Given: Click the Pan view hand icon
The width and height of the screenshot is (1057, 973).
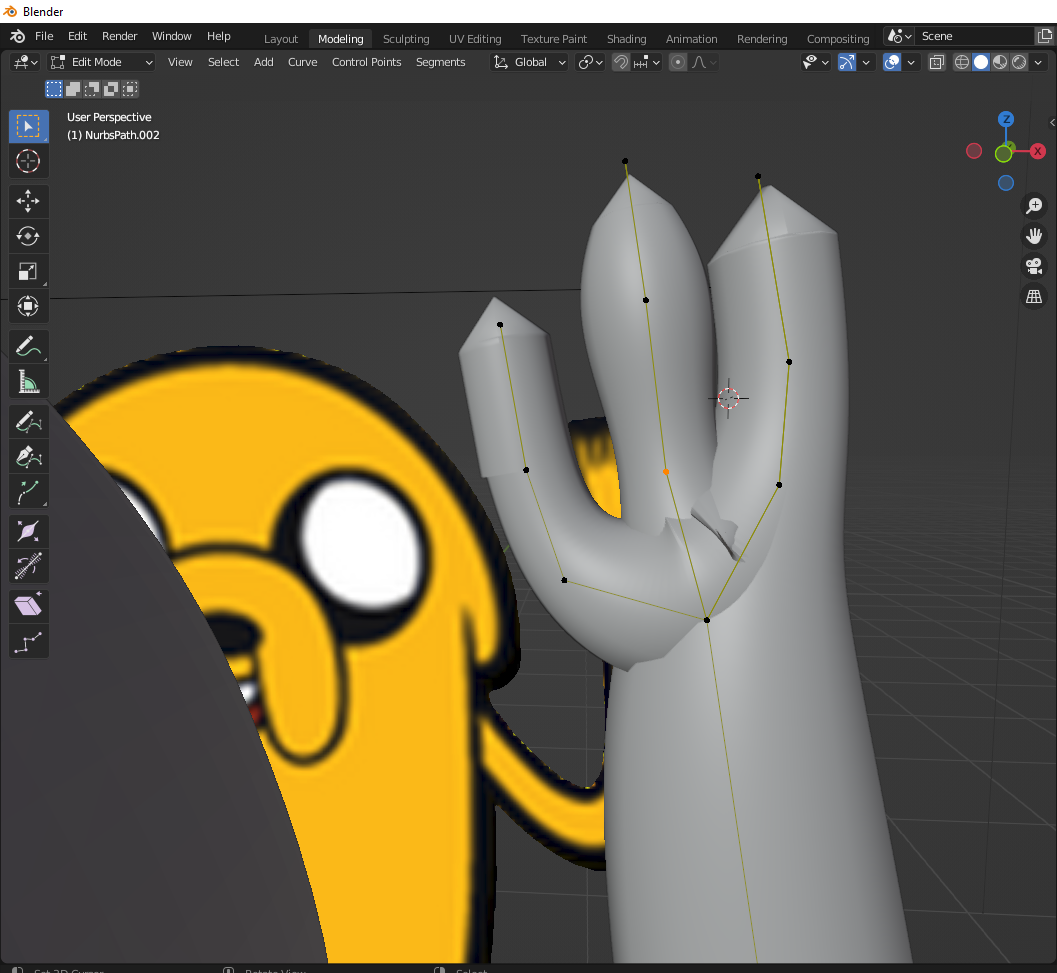Looking at the screenshot, I should point(1034,236).
